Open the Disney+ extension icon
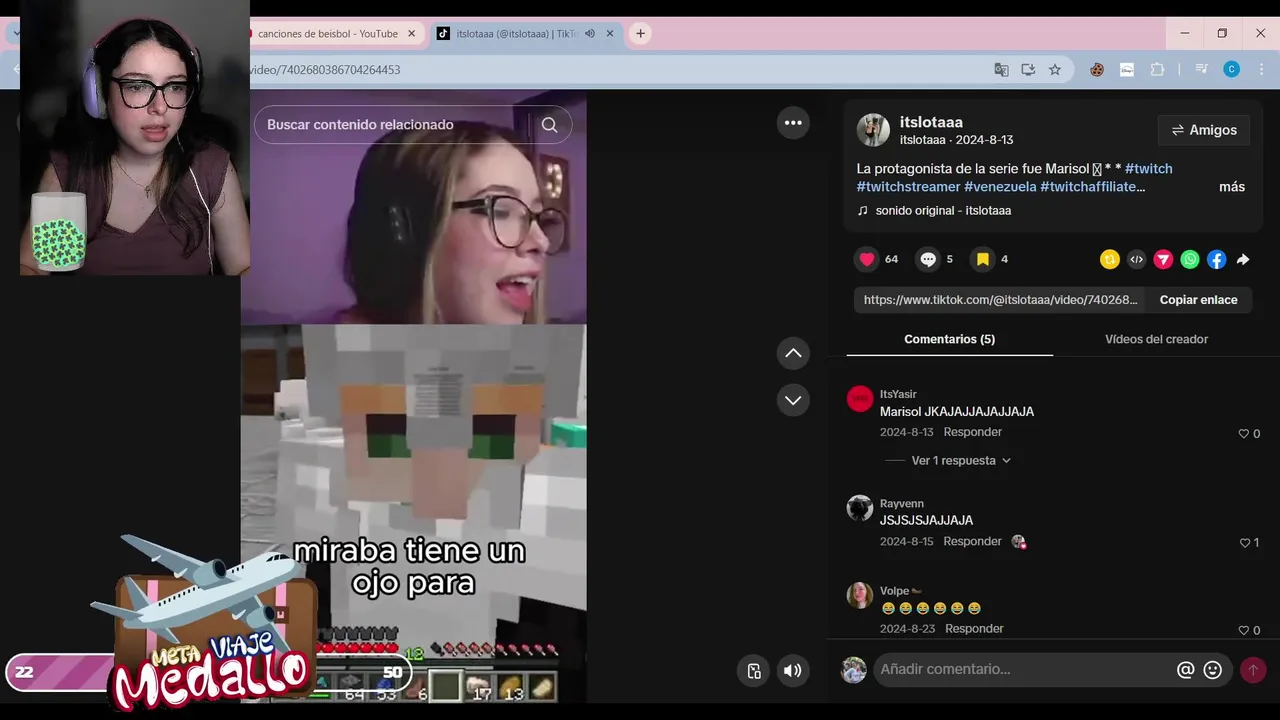The width and height of the screenshot is (1280, 720). pos(1127,70)
